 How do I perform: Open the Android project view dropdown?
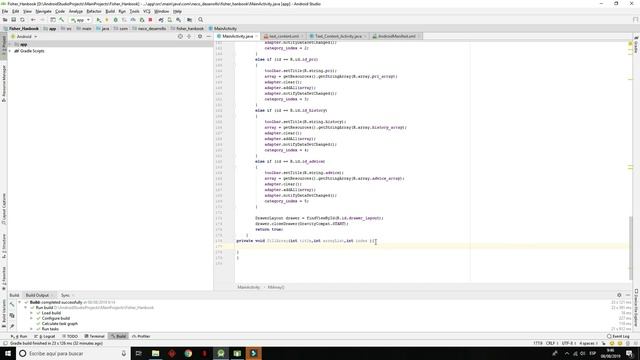click(x=24, y=36)
